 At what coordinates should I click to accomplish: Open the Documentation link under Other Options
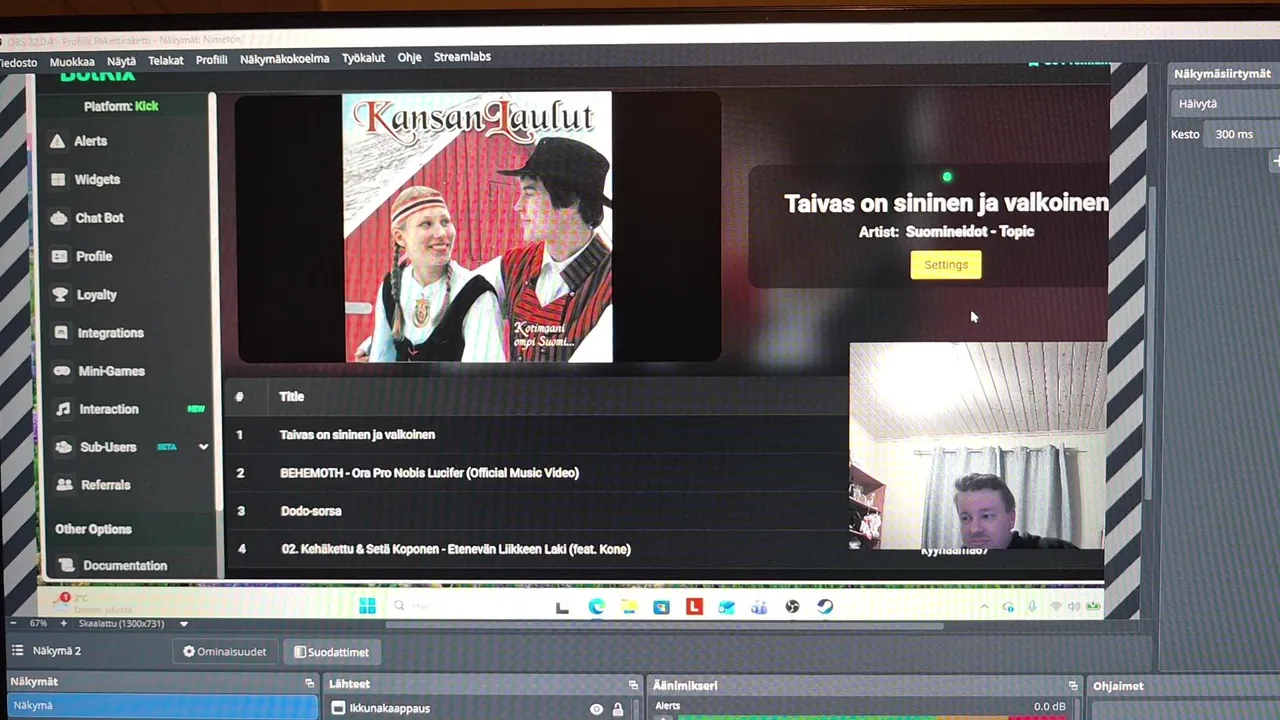point(124,566)
